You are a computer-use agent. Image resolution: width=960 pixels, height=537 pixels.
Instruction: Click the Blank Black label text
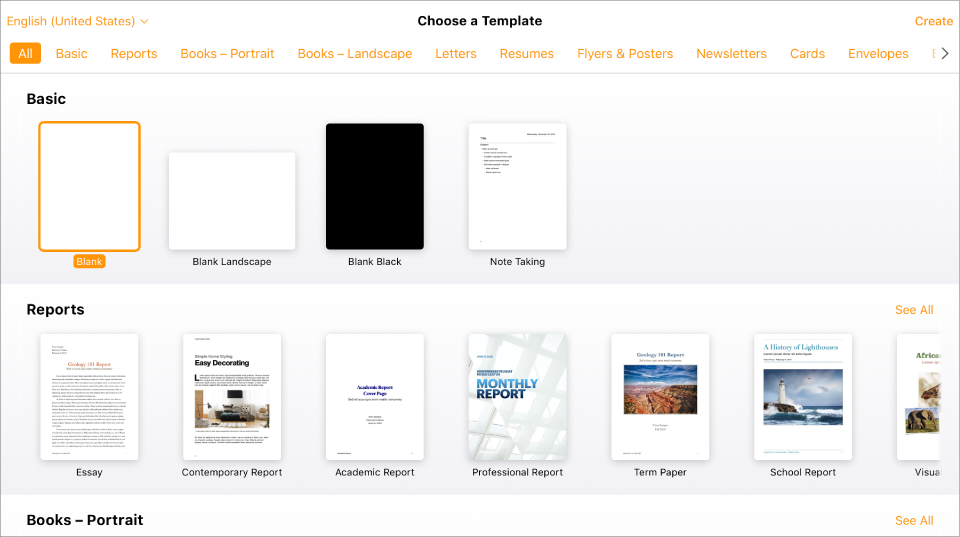pos(375,261)
